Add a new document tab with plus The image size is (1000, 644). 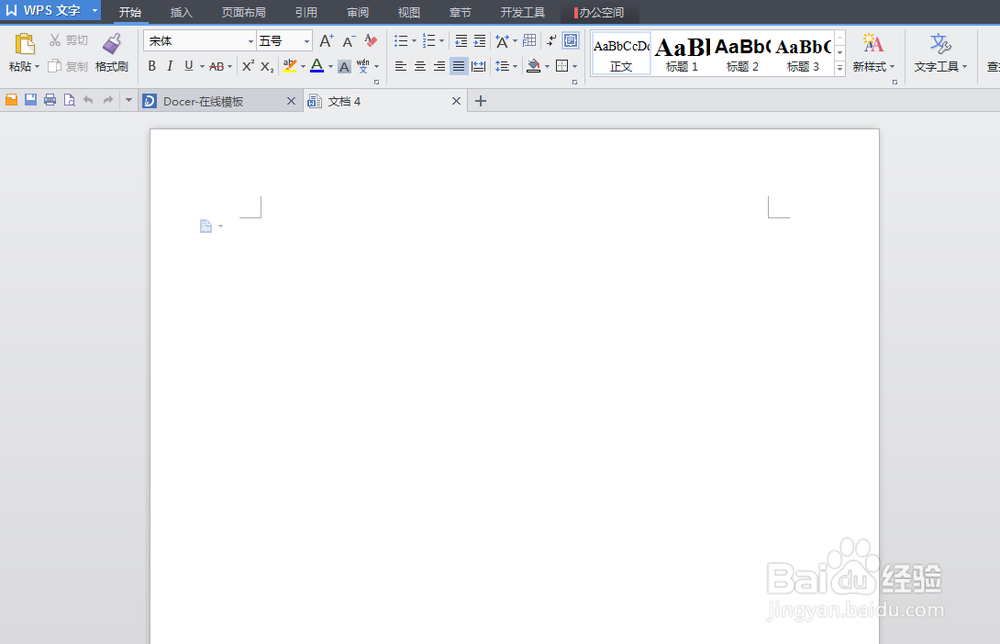coord(481,101)
